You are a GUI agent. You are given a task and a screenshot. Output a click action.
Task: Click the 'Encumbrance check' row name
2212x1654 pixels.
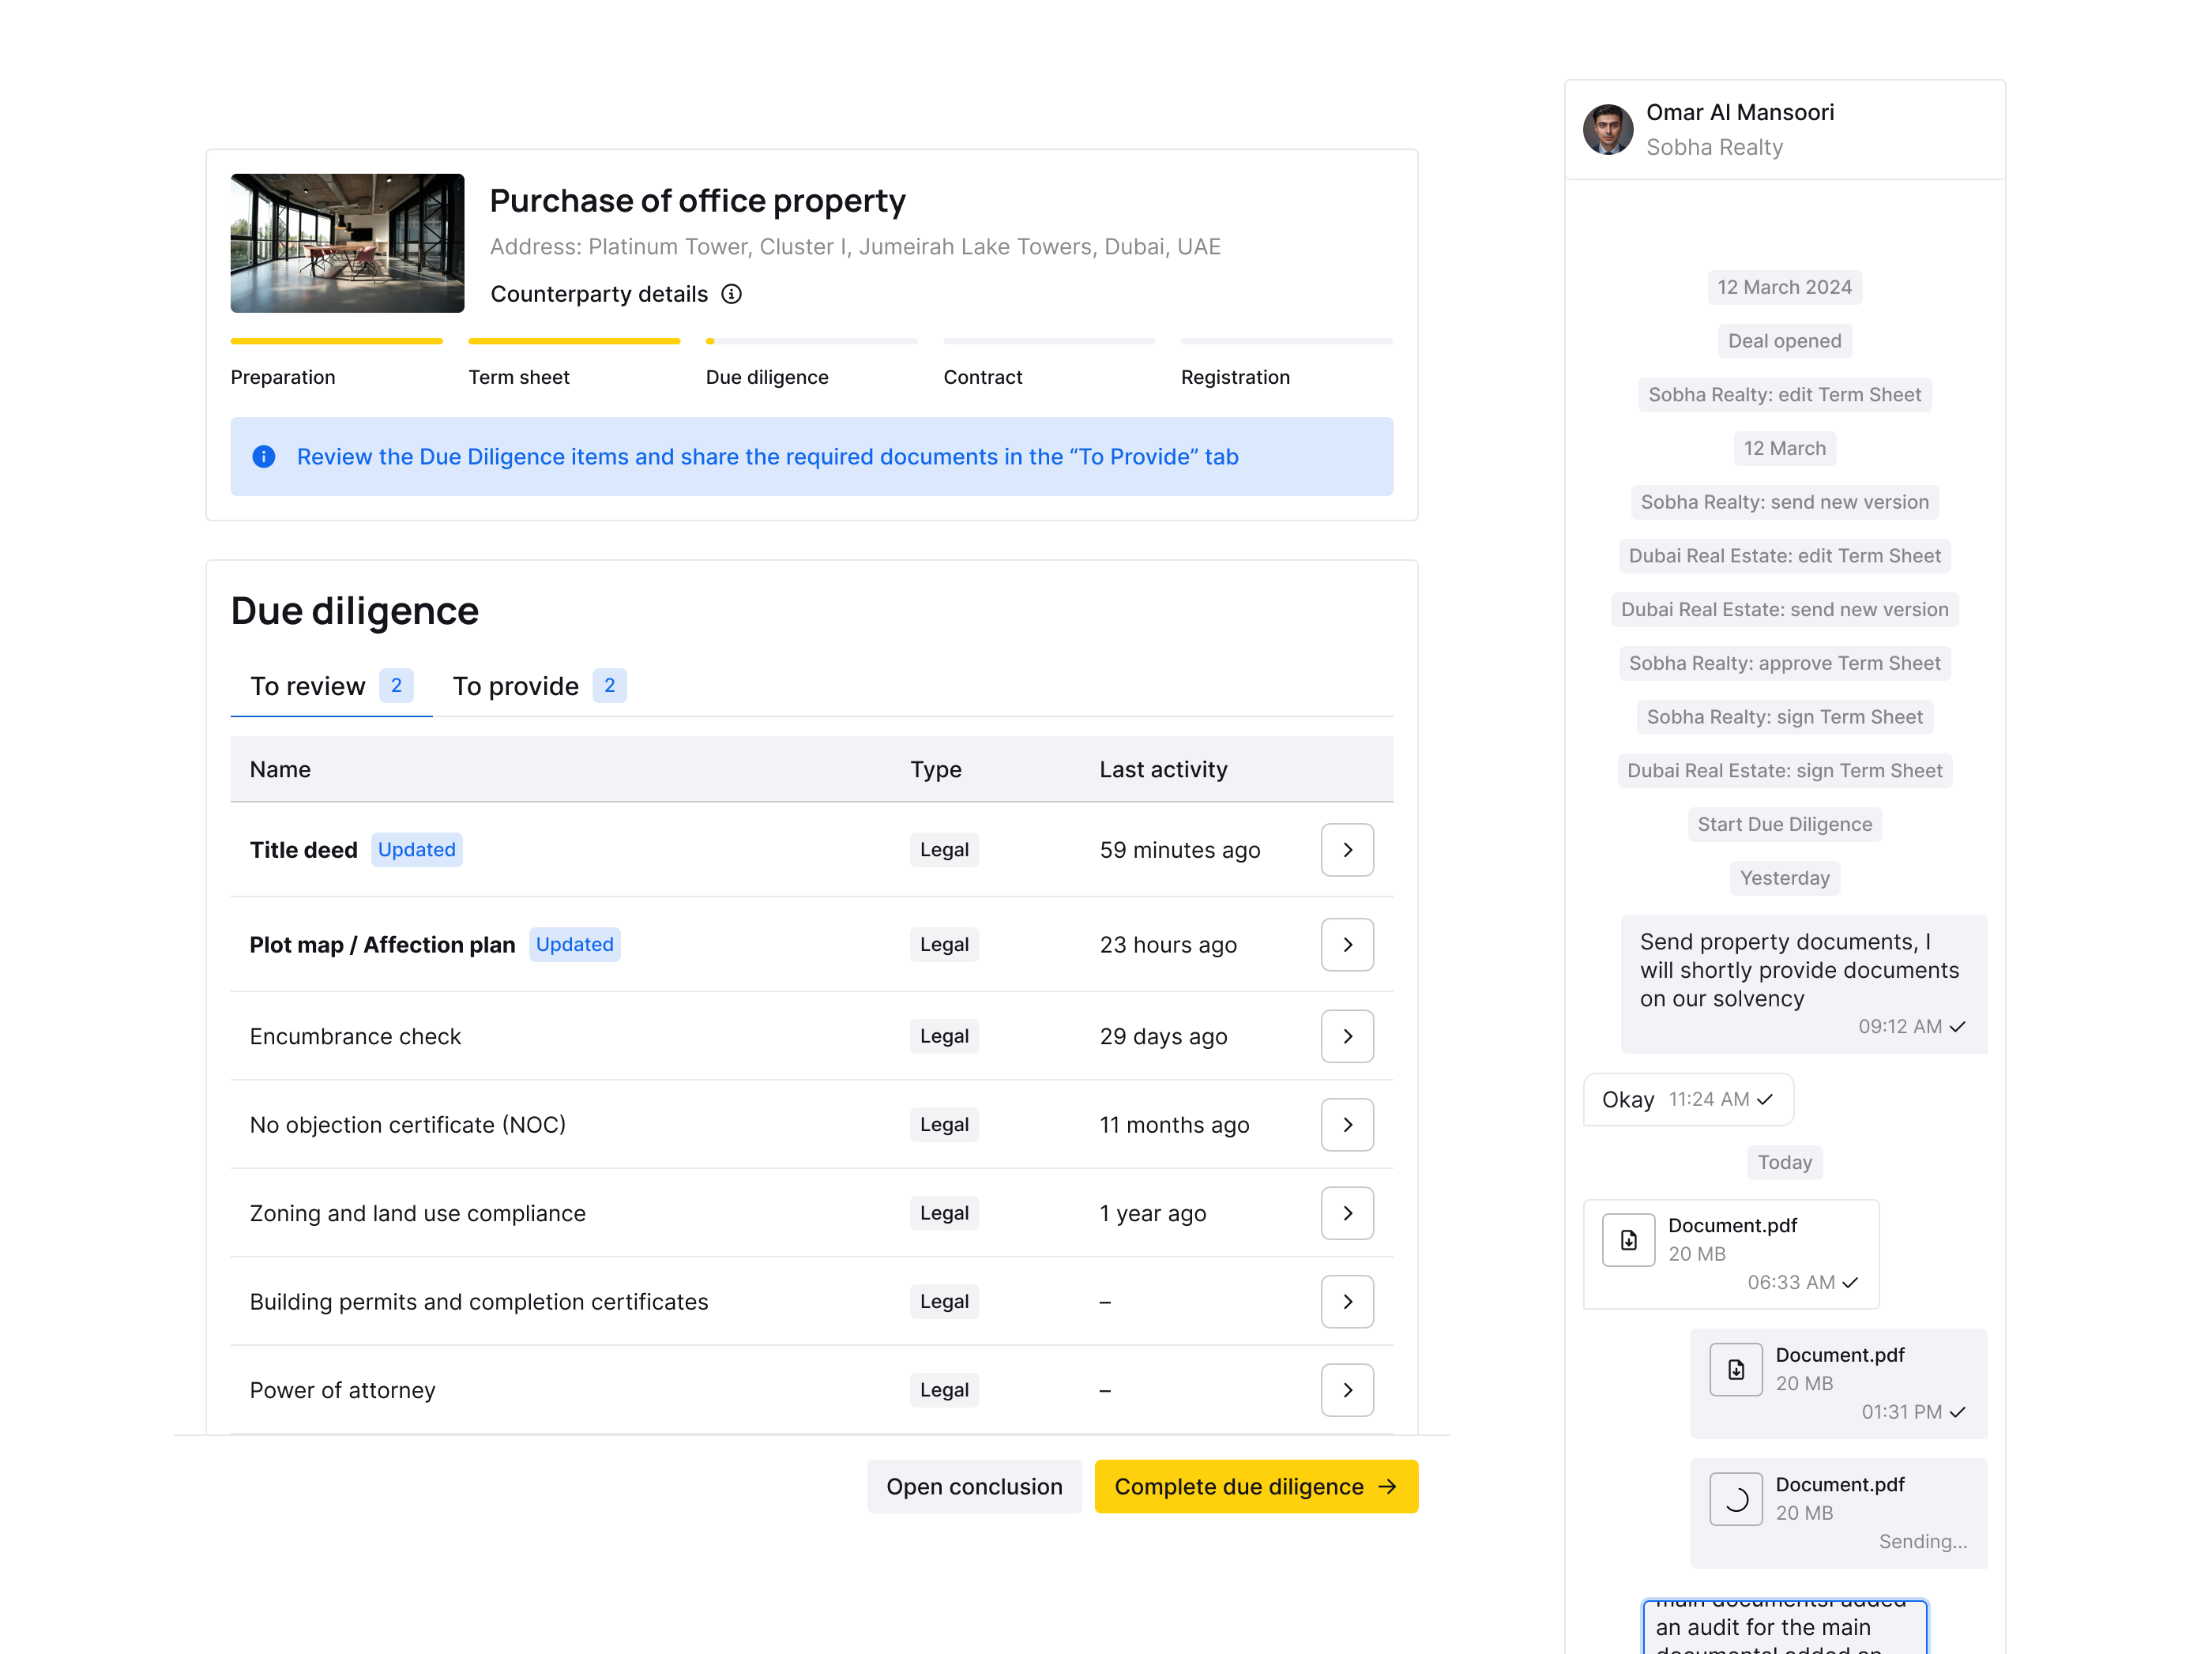[355, 1037]
